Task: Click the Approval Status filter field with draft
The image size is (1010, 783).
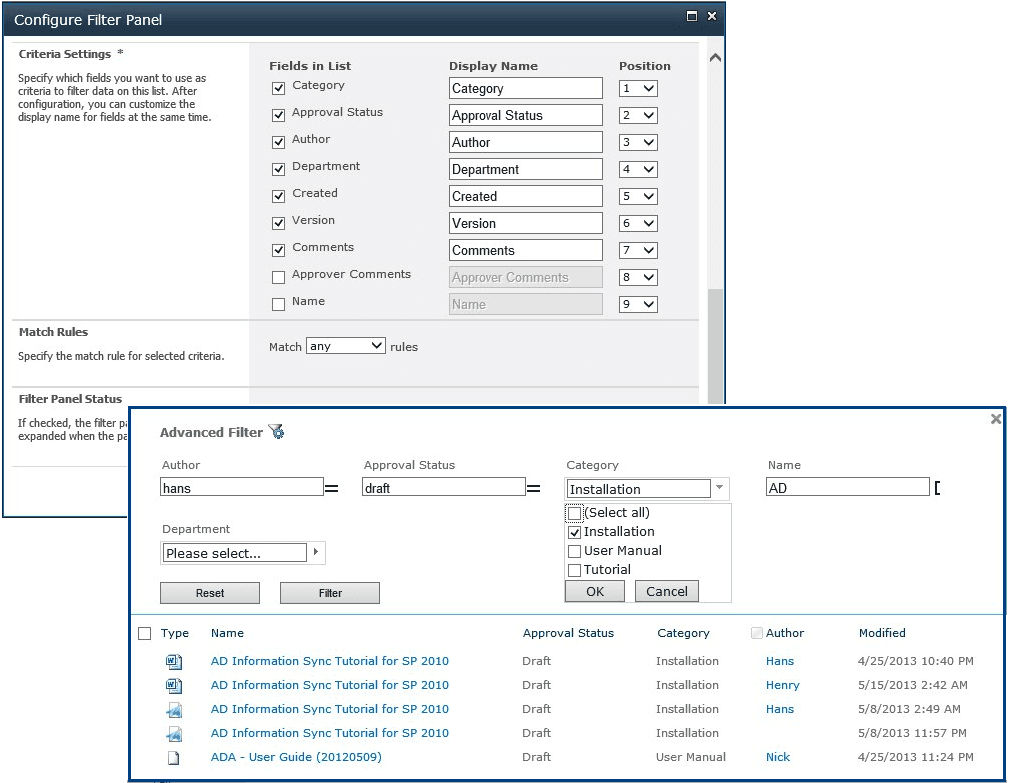Action: pyautogui.click(x=444, y=487)
